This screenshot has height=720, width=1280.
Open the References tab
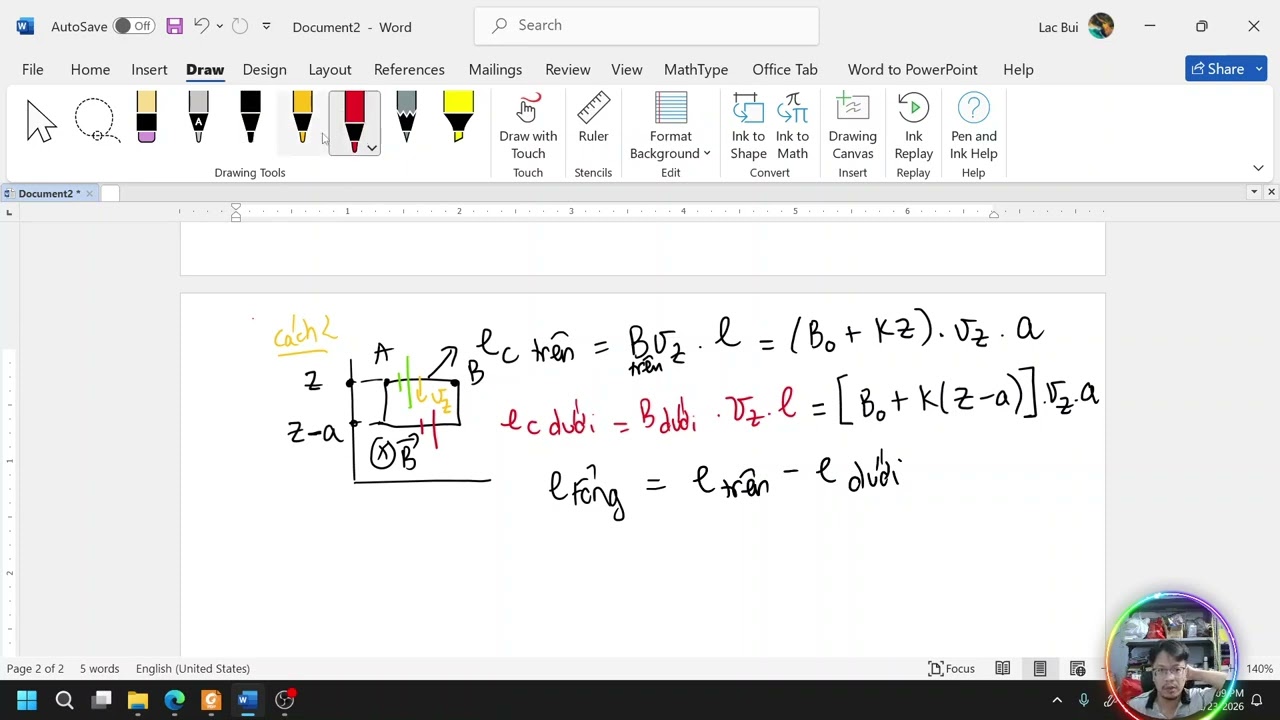[x=409, y=69]
